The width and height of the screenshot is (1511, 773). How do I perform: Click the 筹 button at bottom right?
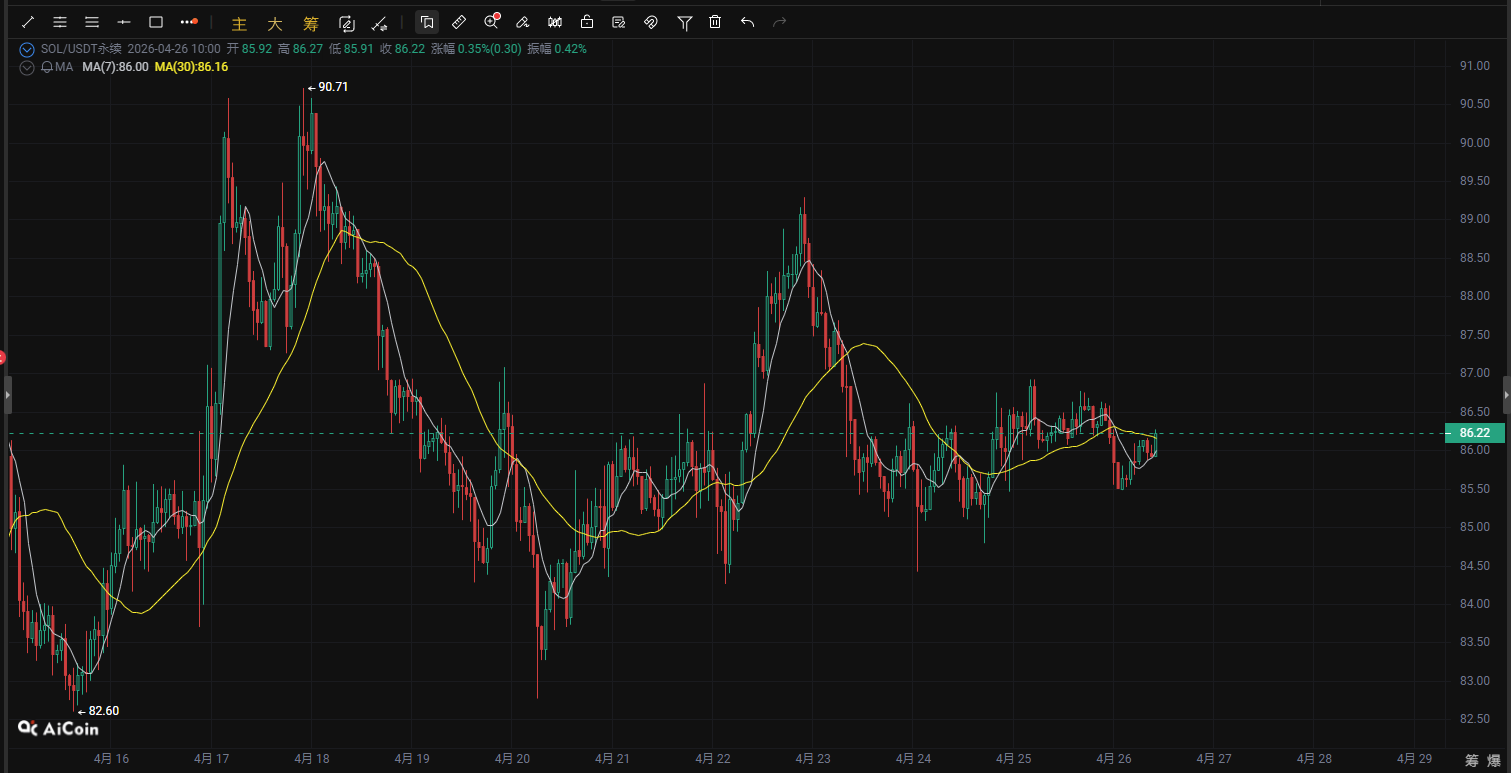(1472, 760)
